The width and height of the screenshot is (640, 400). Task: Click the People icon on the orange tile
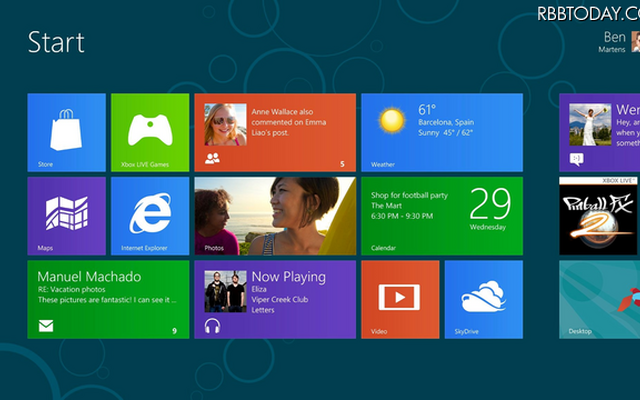point(212,158)
